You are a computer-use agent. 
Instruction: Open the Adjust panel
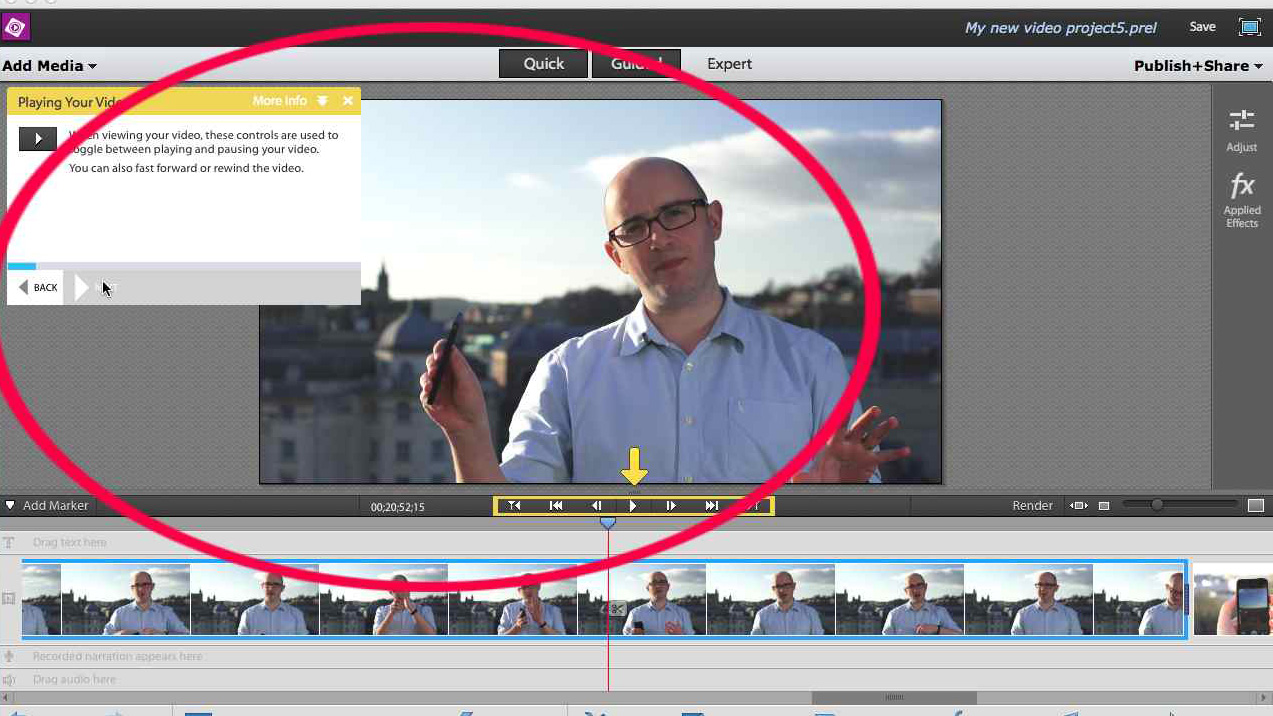pyautogui.click(x=1242, y=131)
